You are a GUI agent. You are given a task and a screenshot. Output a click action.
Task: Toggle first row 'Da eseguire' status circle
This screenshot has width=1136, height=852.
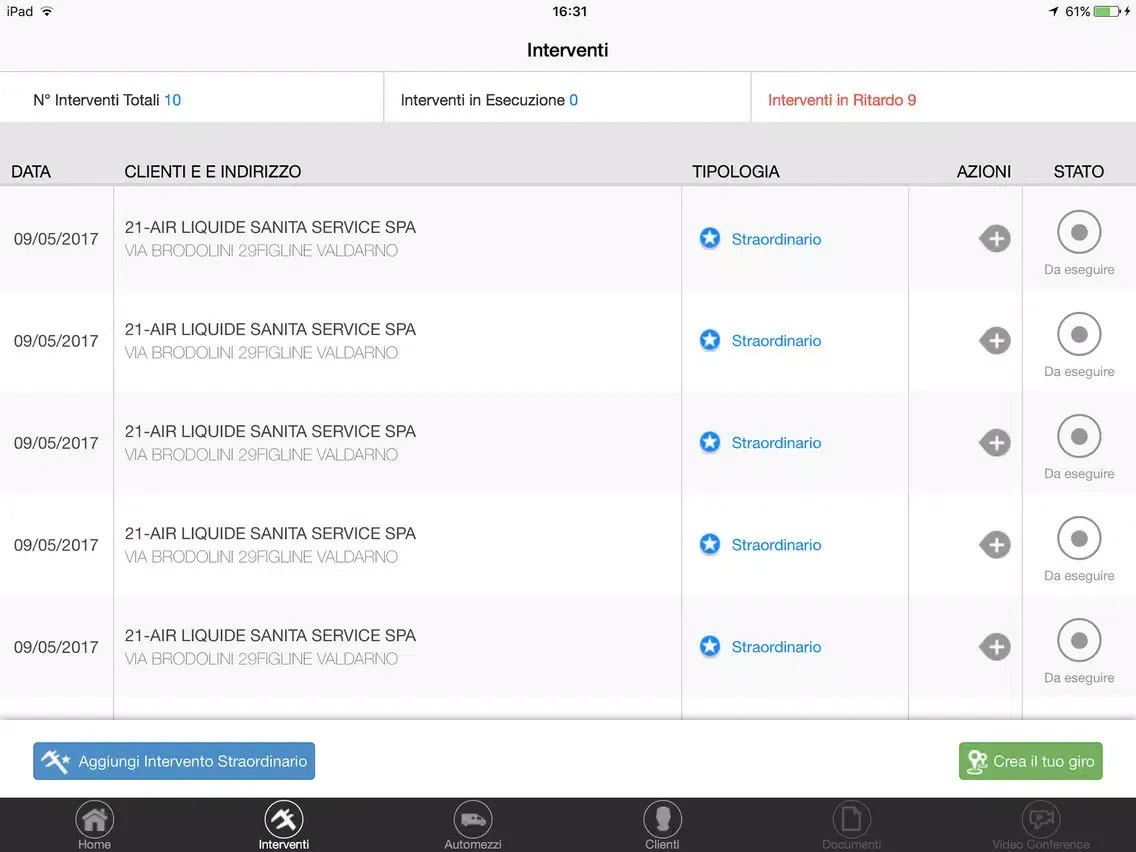click(1079, 232)
